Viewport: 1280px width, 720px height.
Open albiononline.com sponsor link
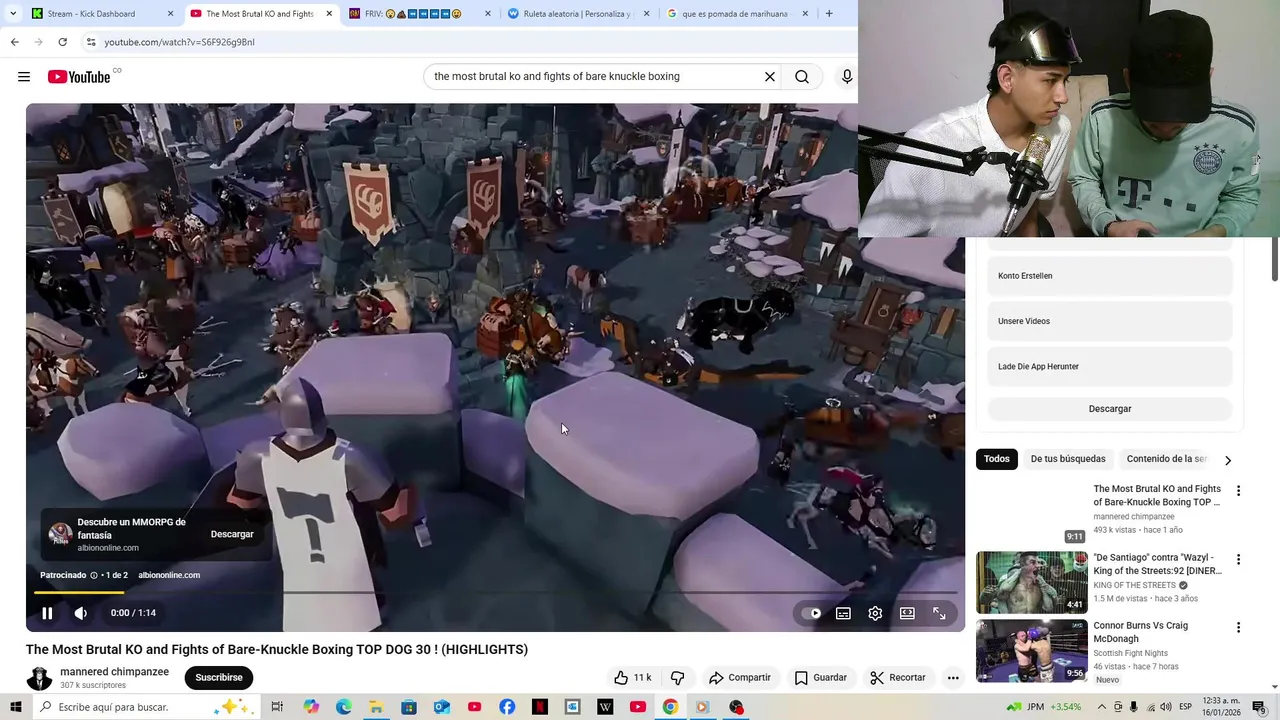[x=169, y=575]
